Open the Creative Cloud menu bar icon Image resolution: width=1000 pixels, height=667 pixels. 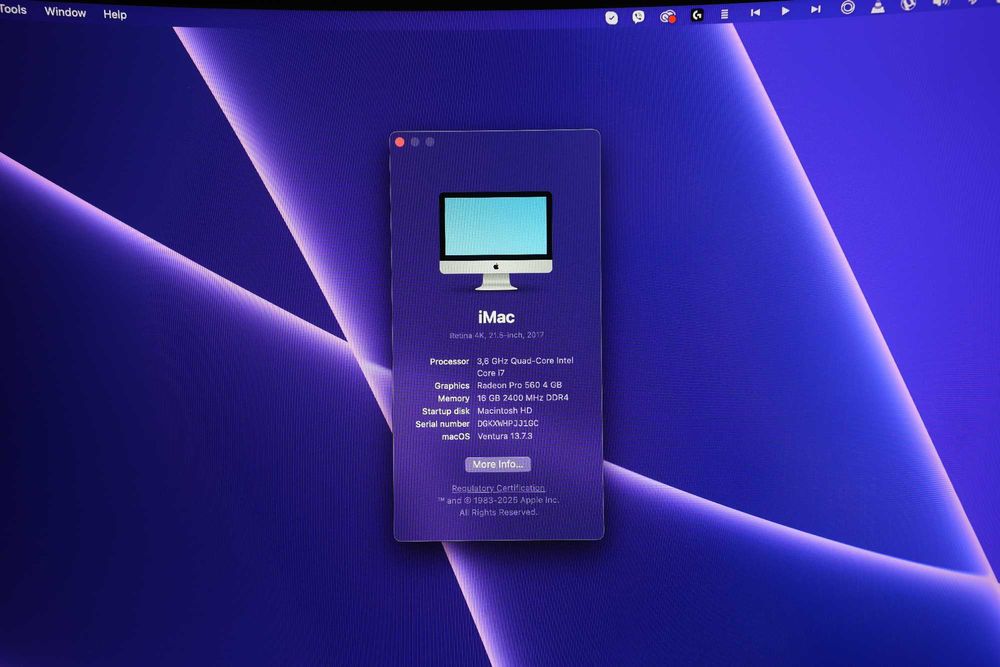coord(667,17)
